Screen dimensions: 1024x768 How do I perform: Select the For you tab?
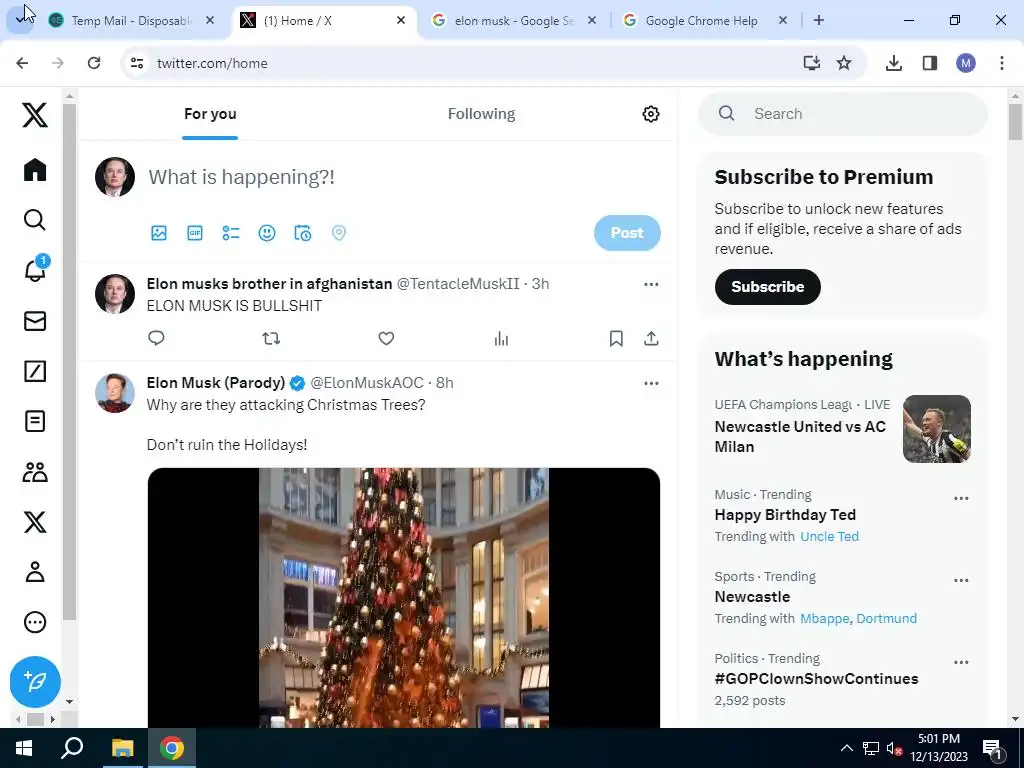coord(210,114)
